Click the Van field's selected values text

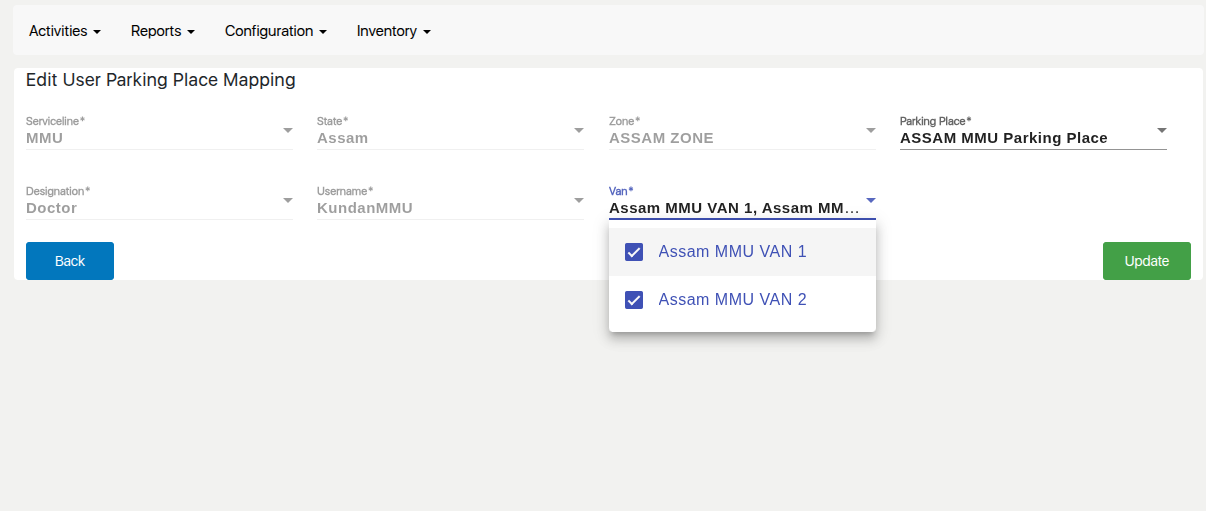(734, 208)
